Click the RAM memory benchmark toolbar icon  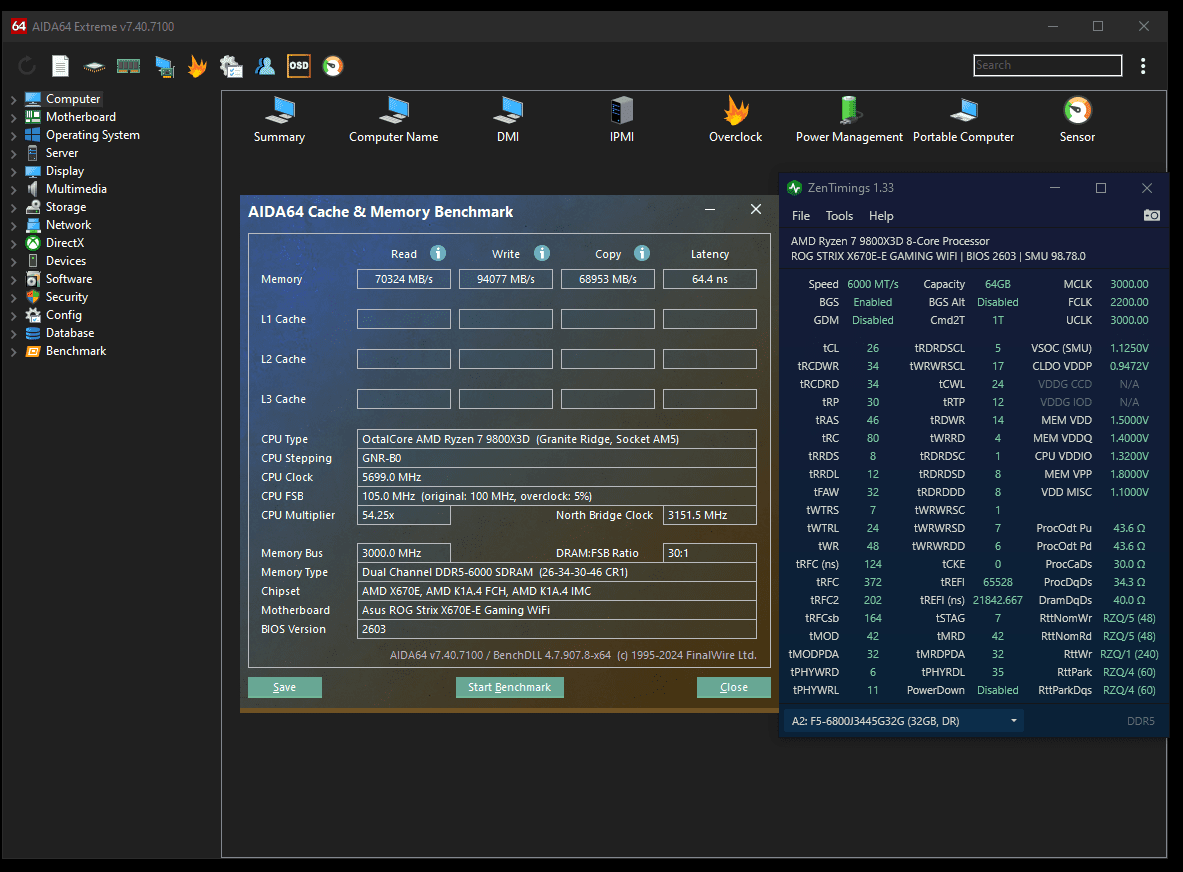(128, 66)
